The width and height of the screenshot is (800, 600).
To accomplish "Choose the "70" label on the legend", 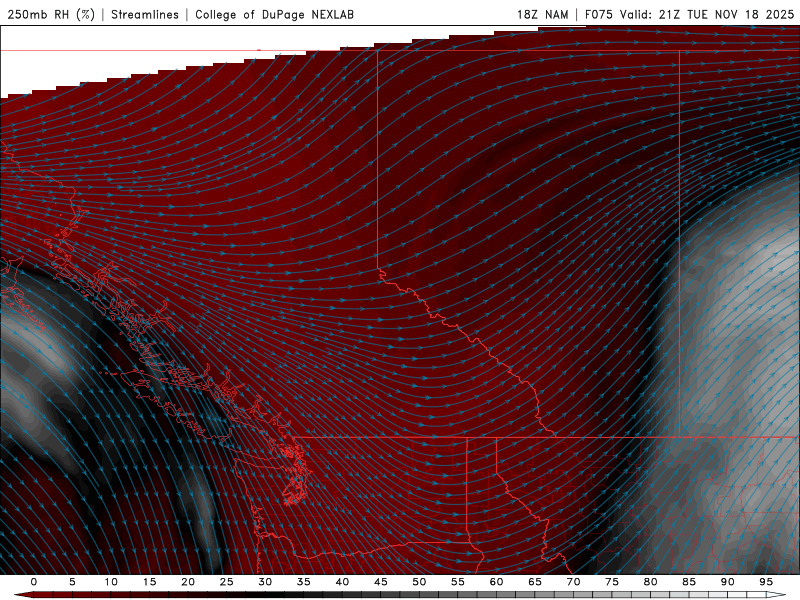I will (573, 582).
